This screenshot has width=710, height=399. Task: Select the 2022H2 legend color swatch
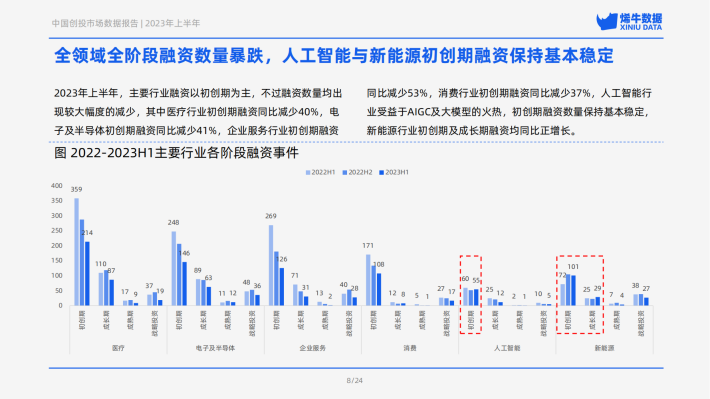click(x=345, y=173)
